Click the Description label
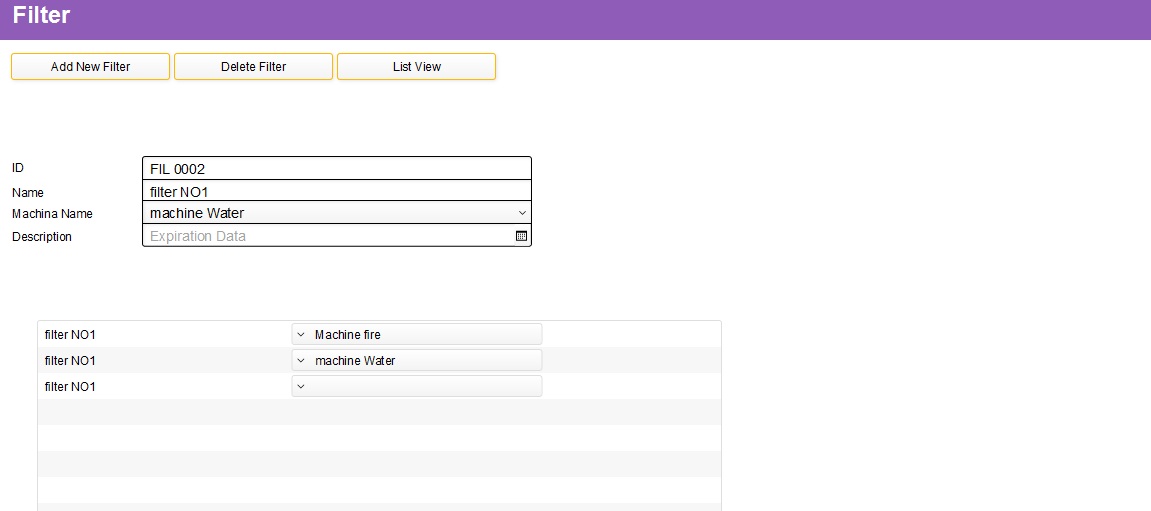 (x=42, y=236)
